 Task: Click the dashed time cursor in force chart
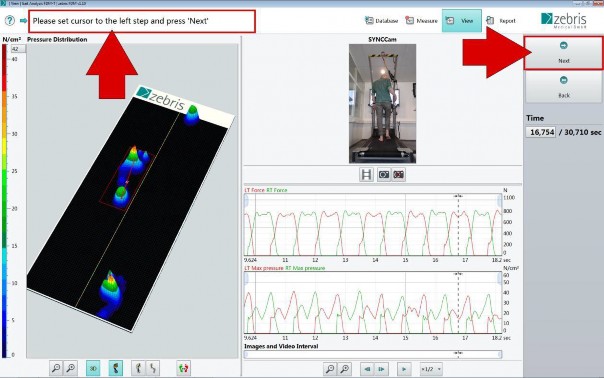(458, 225)
